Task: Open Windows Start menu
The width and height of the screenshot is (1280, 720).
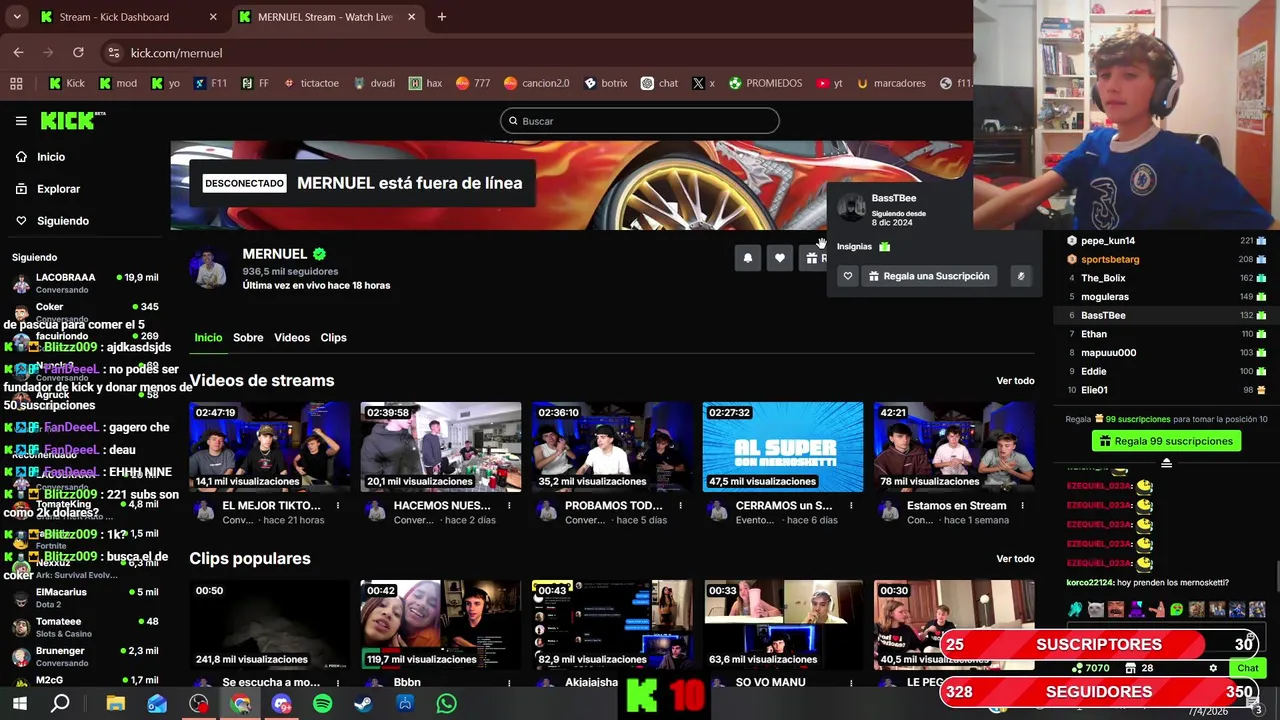Action: click(x=19, y=704)
